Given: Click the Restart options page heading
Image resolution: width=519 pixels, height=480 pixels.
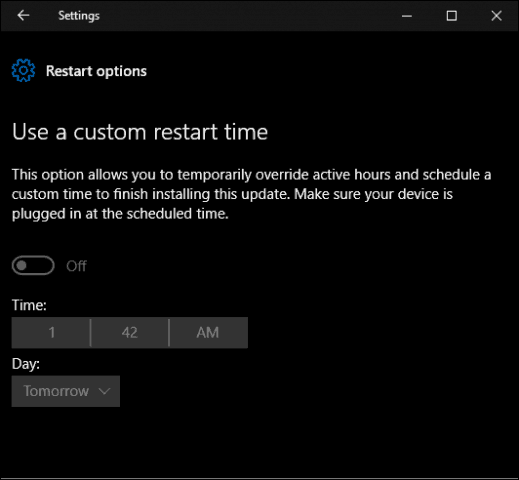Looking at the screenshot, I should point(96,71).
